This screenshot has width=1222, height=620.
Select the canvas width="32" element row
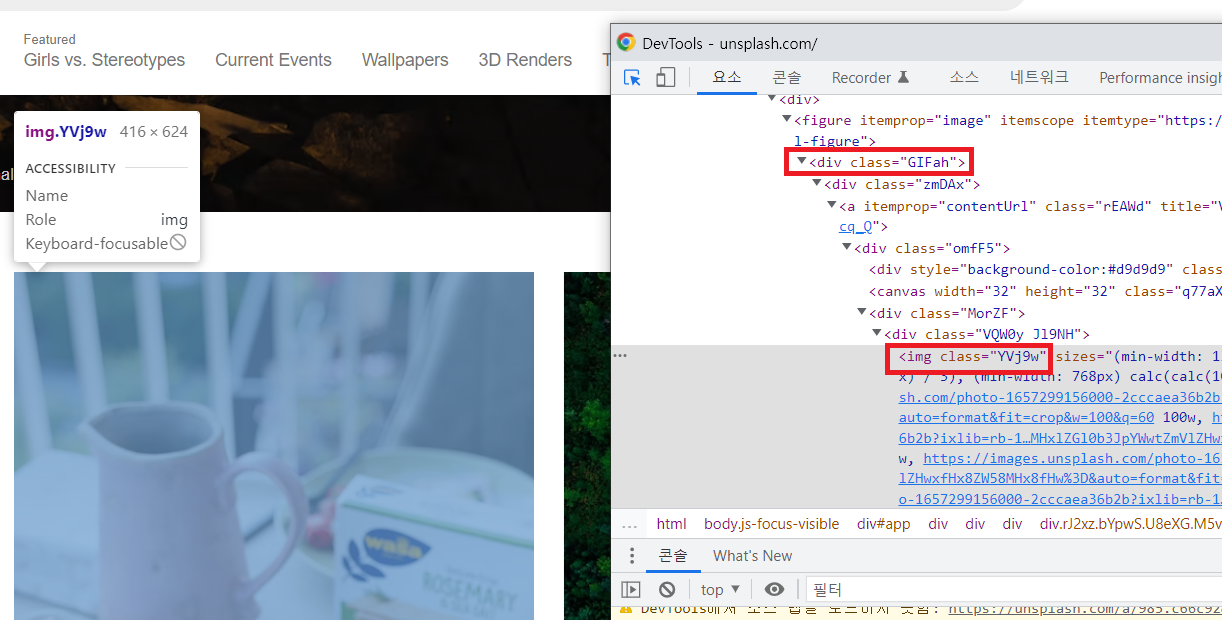click(x=1045, y=291)
